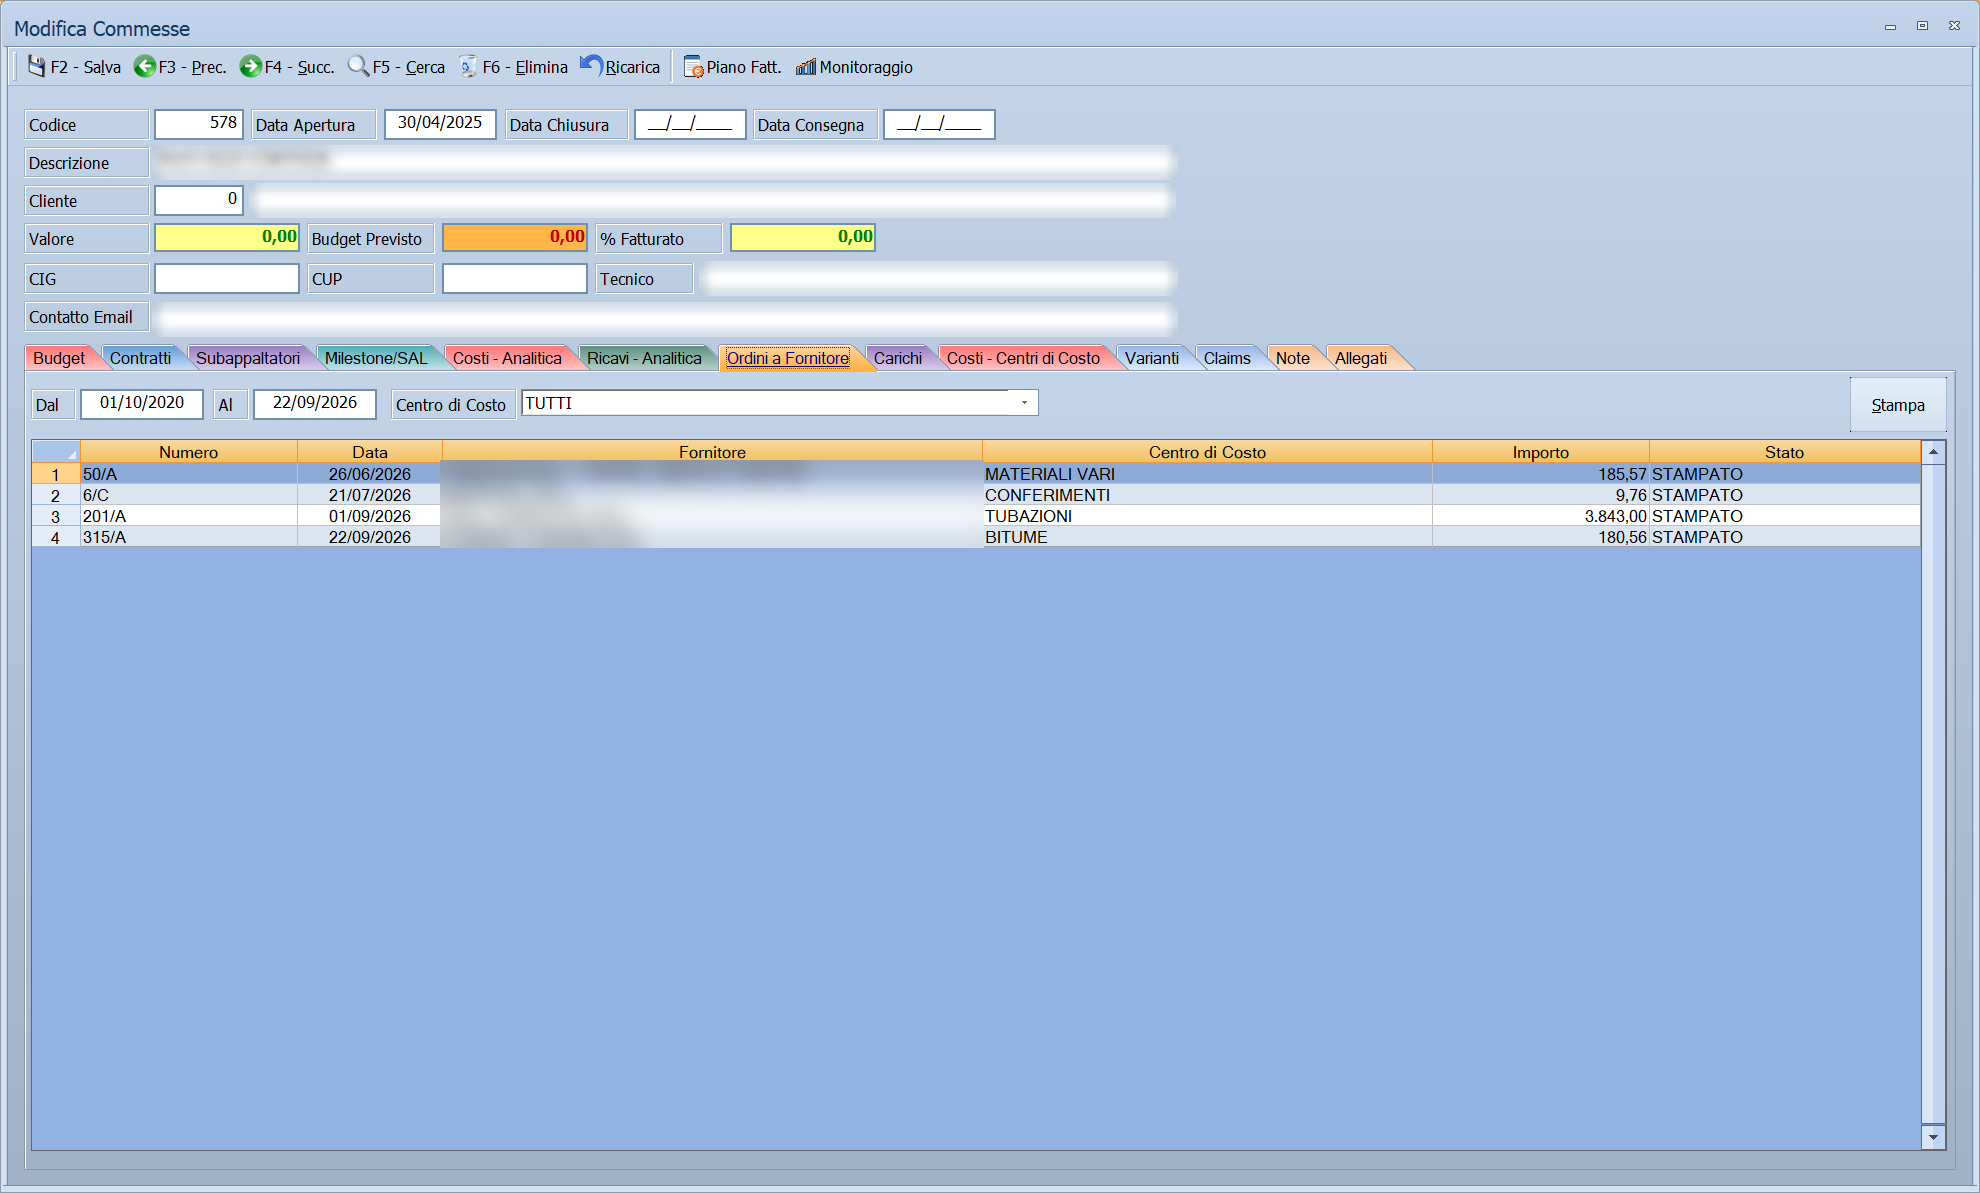Open the Costi - Centri di Costo tab
Image resolution: width=1980 pixels, height=1193 pixels.
coord(1023,358)
